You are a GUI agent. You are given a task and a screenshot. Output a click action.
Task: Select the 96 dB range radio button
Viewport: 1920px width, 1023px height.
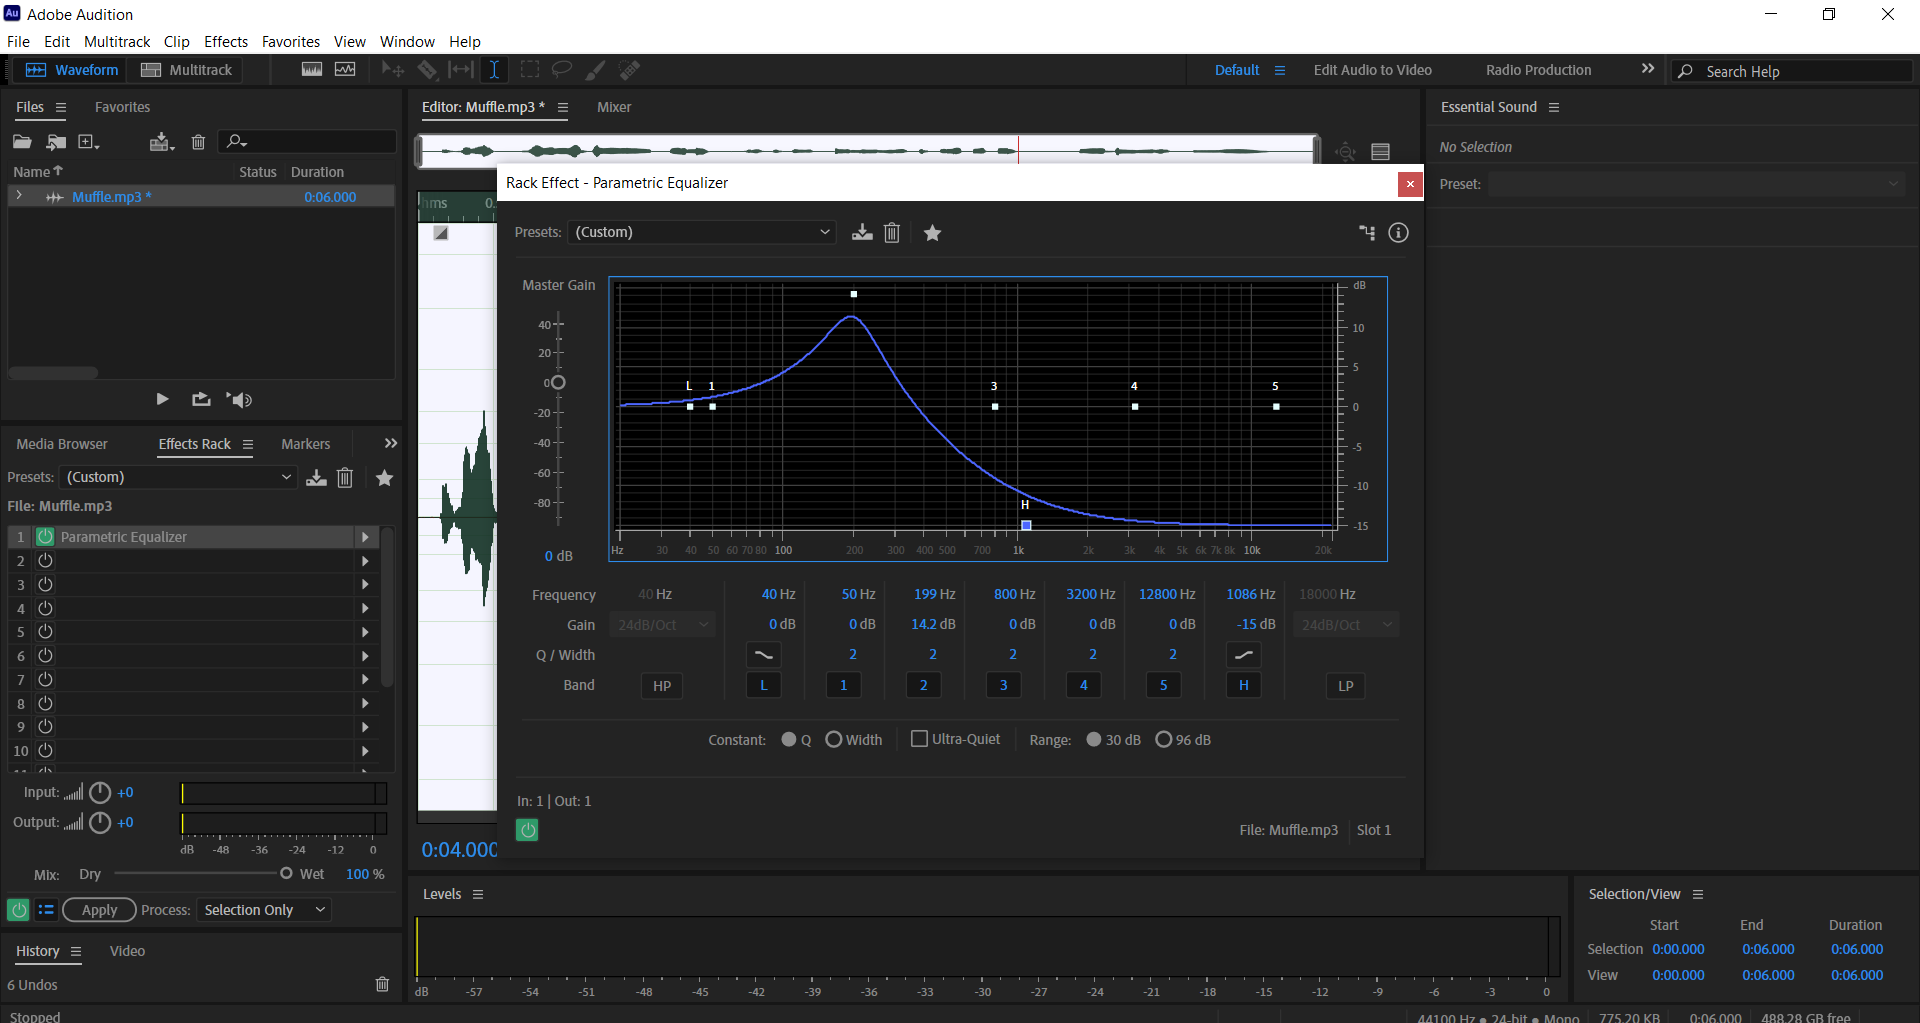click(x=1163, y=739)
